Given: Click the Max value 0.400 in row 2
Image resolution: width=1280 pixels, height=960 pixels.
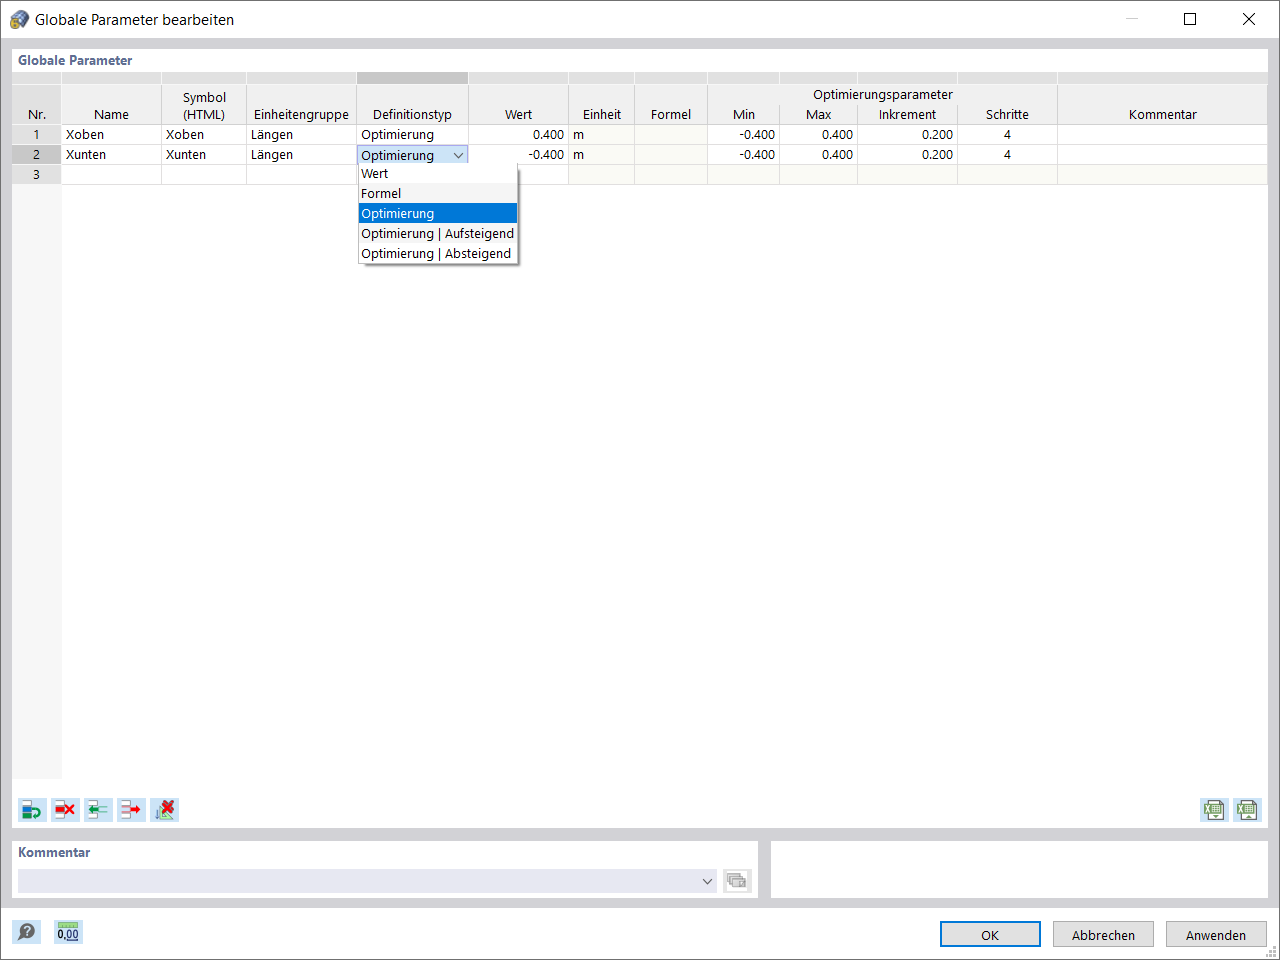Looking at the screenshot, I should coord(818,155).
